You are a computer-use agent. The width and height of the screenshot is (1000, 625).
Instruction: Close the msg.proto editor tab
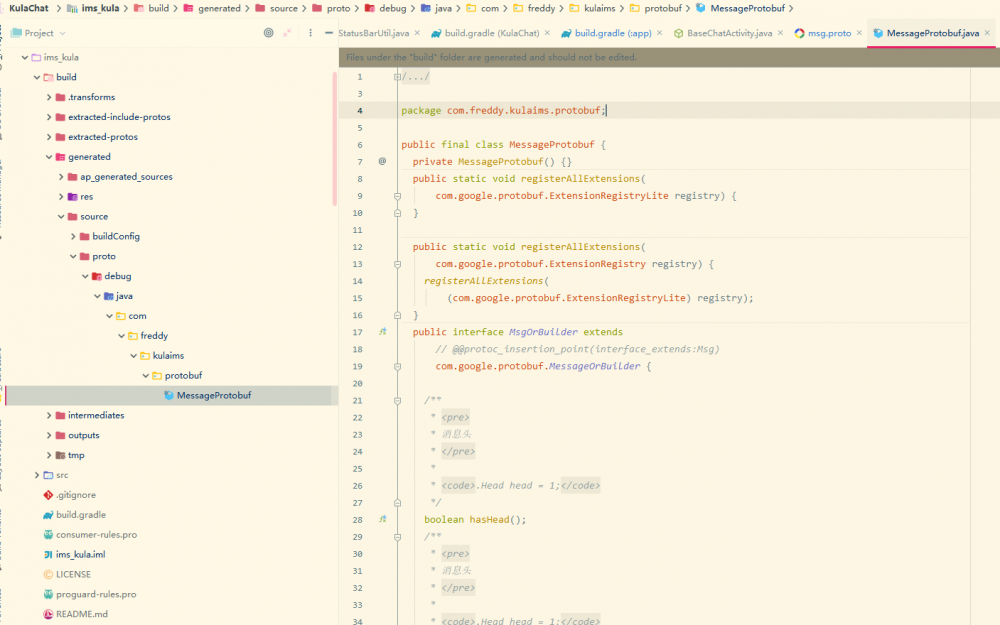click(x=861, y=33)
